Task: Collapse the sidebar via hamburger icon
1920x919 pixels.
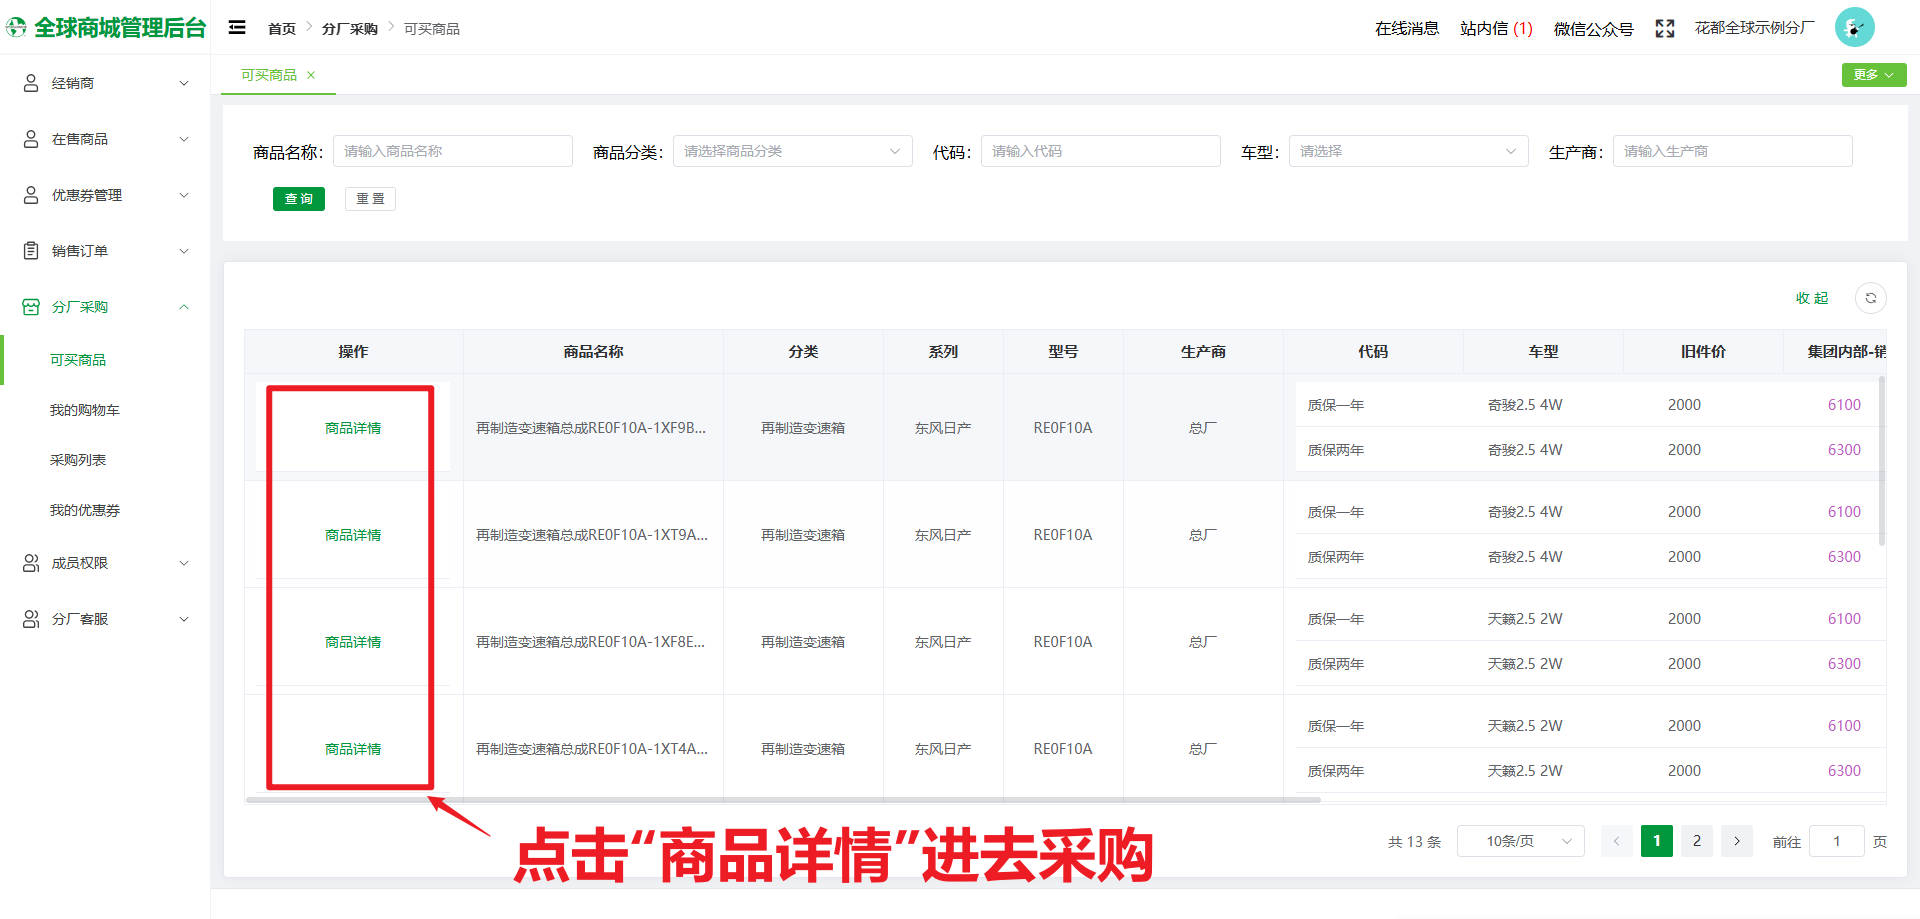Action: [x=237, y=27]
